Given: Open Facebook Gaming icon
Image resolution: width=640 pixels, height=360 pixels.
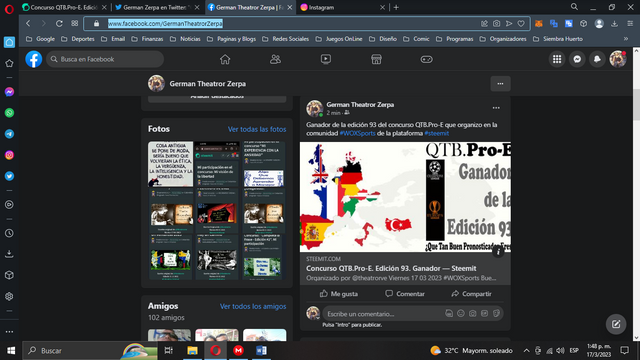Looking at the screenshot, I should click(427, 59).
